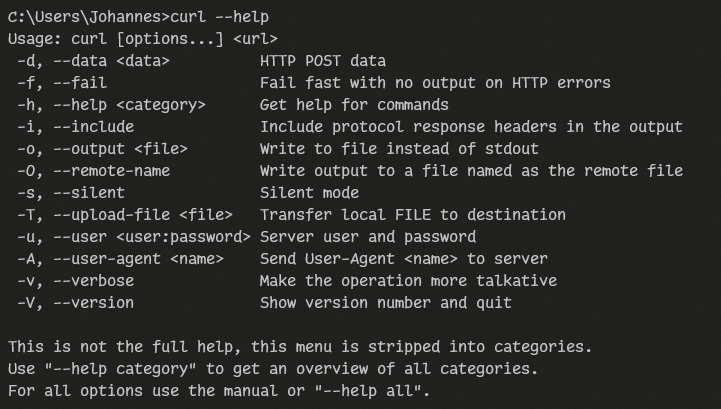Click the "-O, --remote-name" option text
The width and height of the screenshot is (721, 409).
(x=93, y=171)
